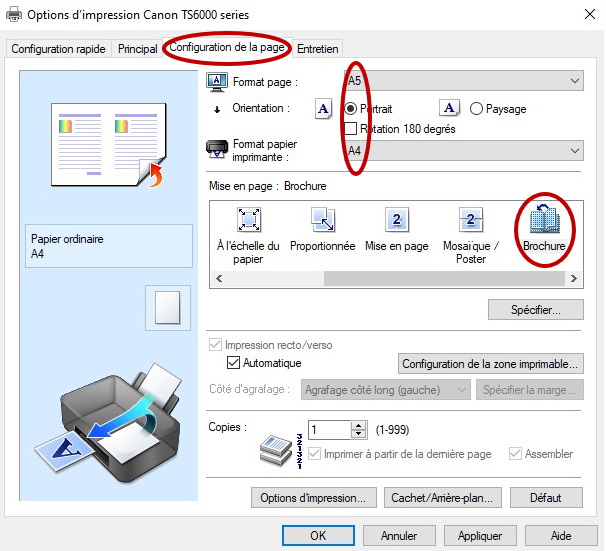Close the print options dialog window
606x551 pixels.
[590, 15]
